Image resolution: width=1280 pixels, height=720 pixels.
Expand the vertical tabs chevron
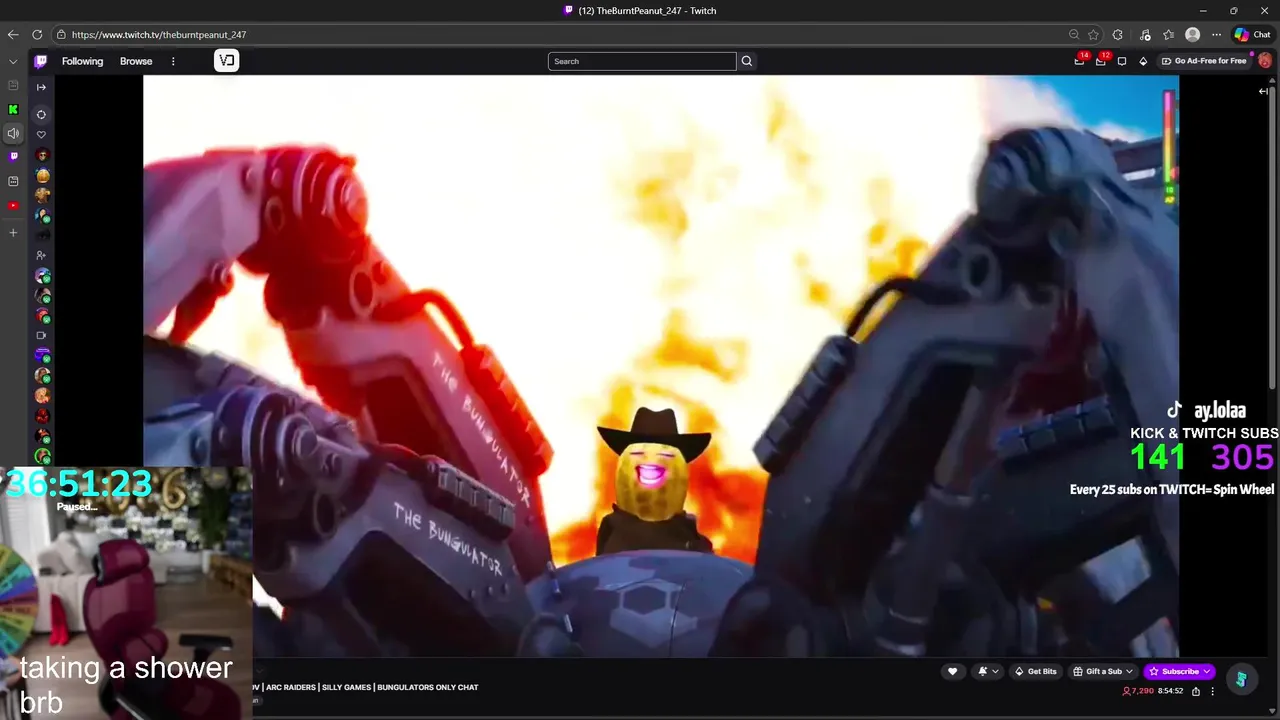13,61
